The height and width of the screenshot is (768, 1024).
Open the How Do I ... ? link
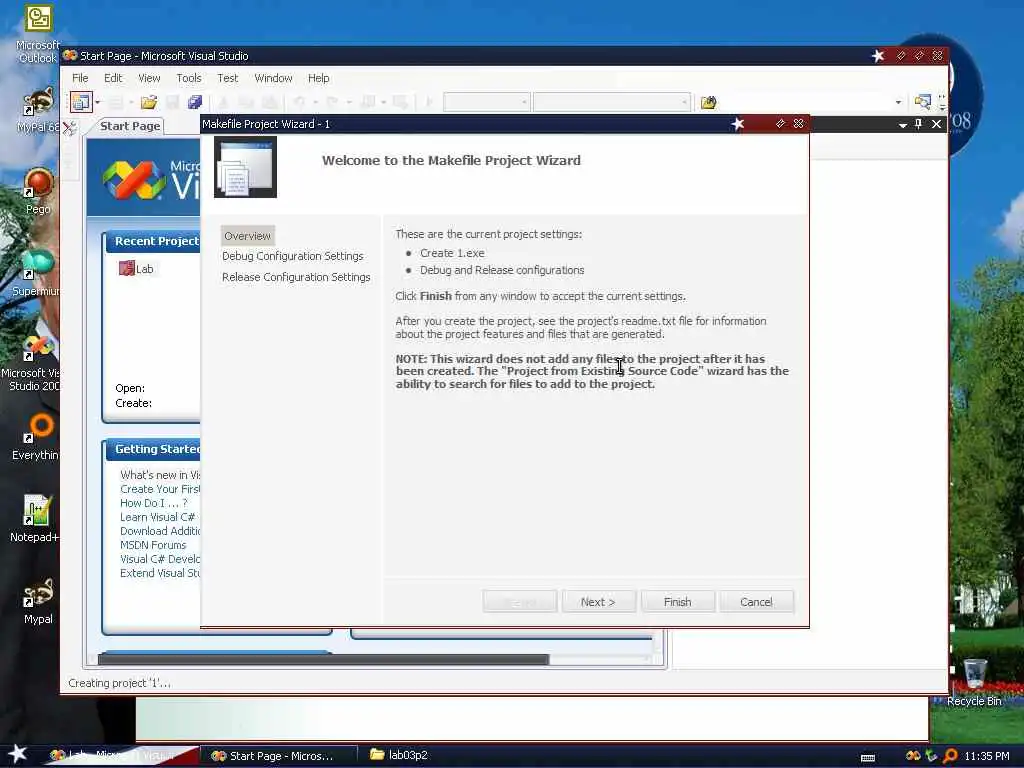(x=153, y=503)
